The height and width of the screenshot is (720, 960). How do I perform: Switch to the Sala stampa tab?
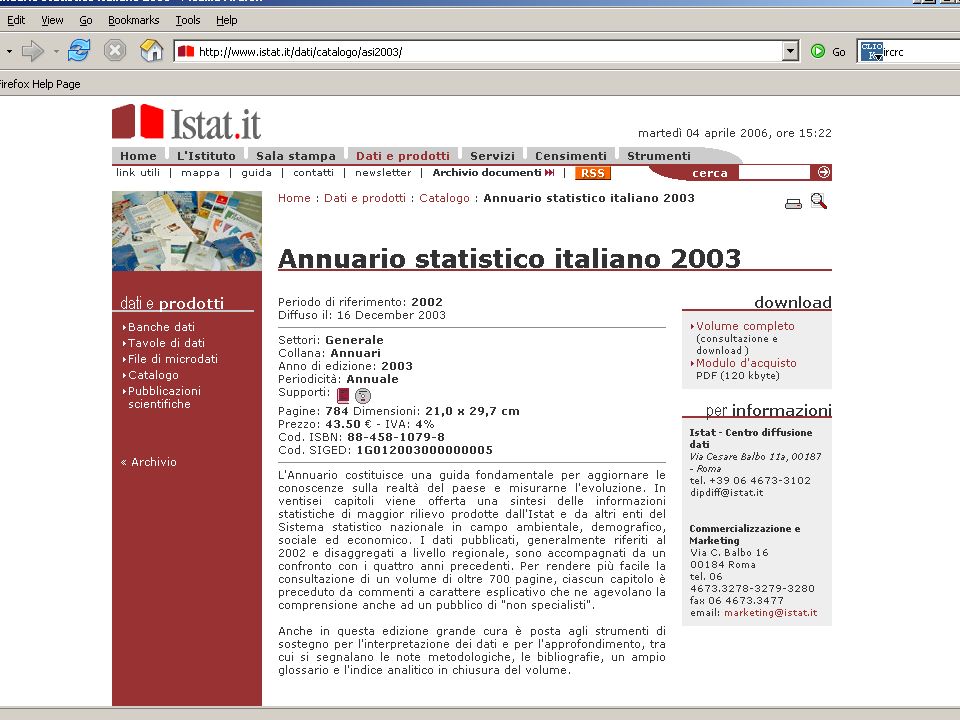click(296, 156)
